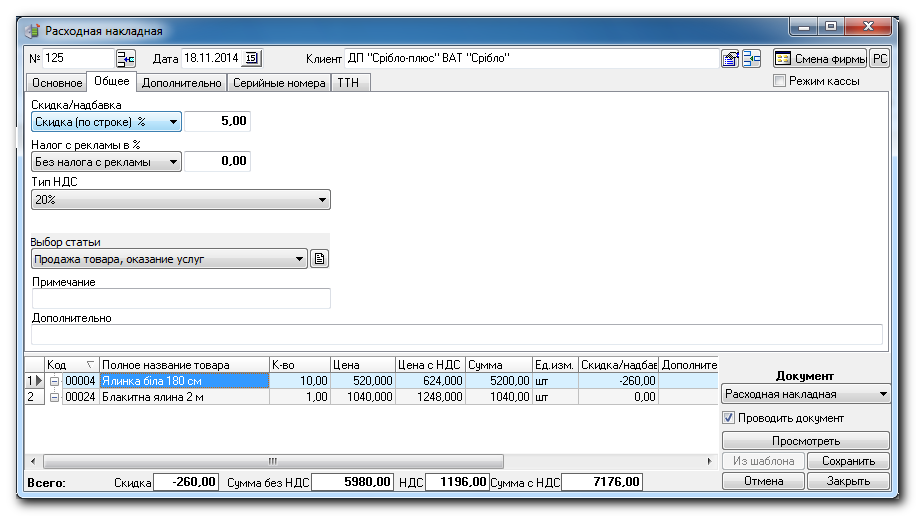Open the calendar date picker icon
Viewport: 916px width, 516px height.
point(252,58)
